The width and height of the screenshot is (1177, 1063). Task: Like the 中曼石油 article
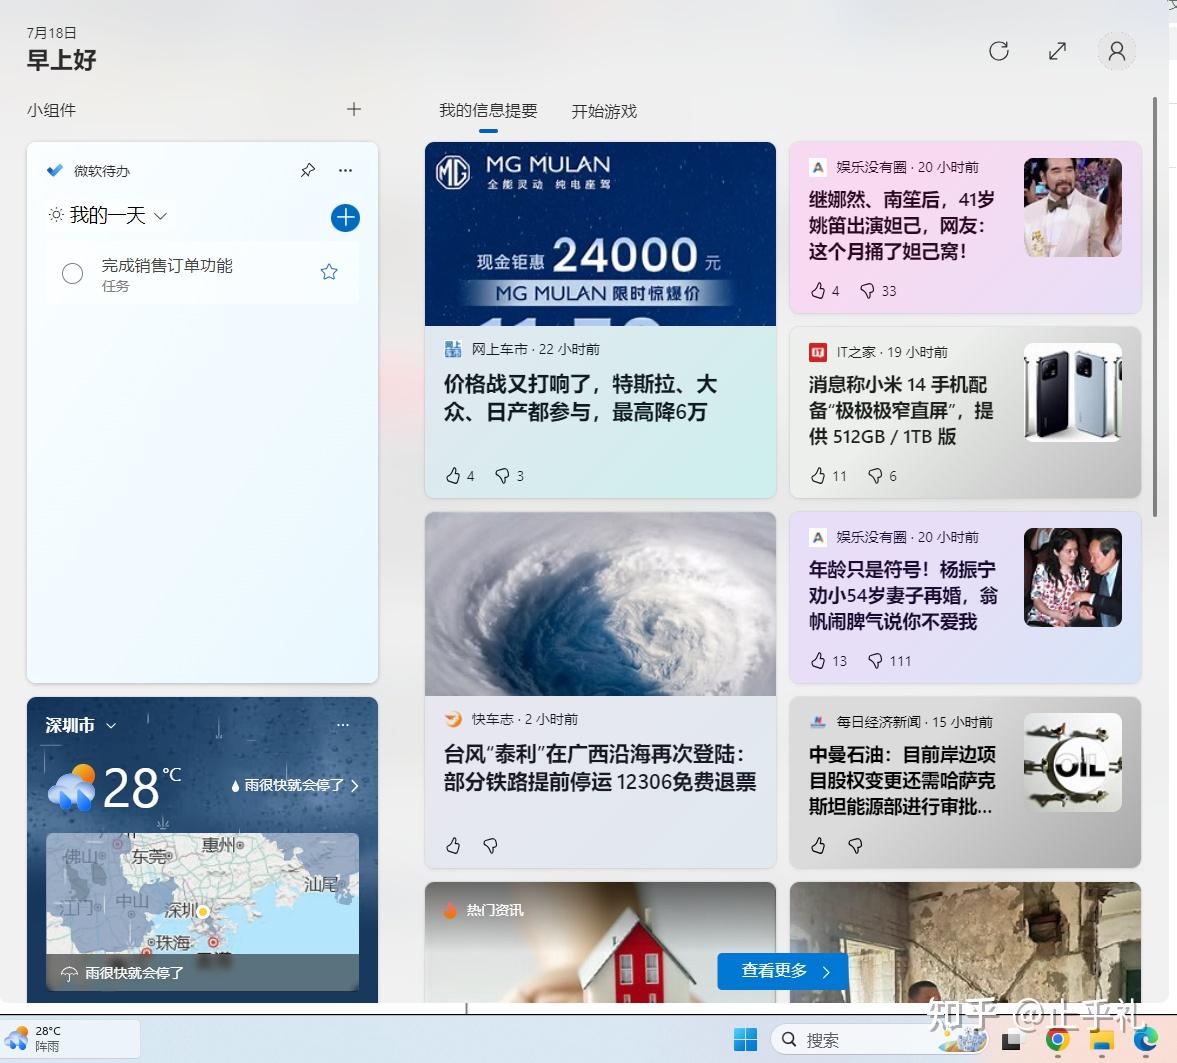[x=818, y=846]
